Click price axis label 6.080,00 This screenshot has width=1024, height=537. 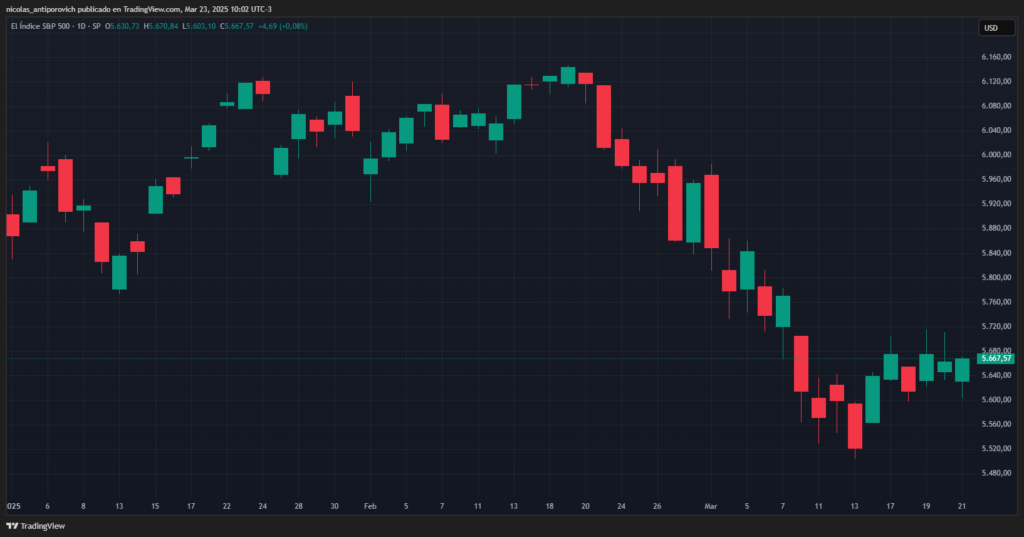point(996,106)
